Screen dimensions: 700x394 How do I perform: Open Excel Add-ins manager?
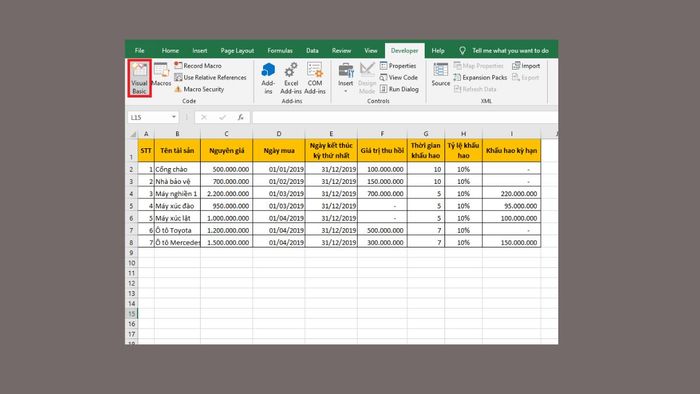(291, 79)
